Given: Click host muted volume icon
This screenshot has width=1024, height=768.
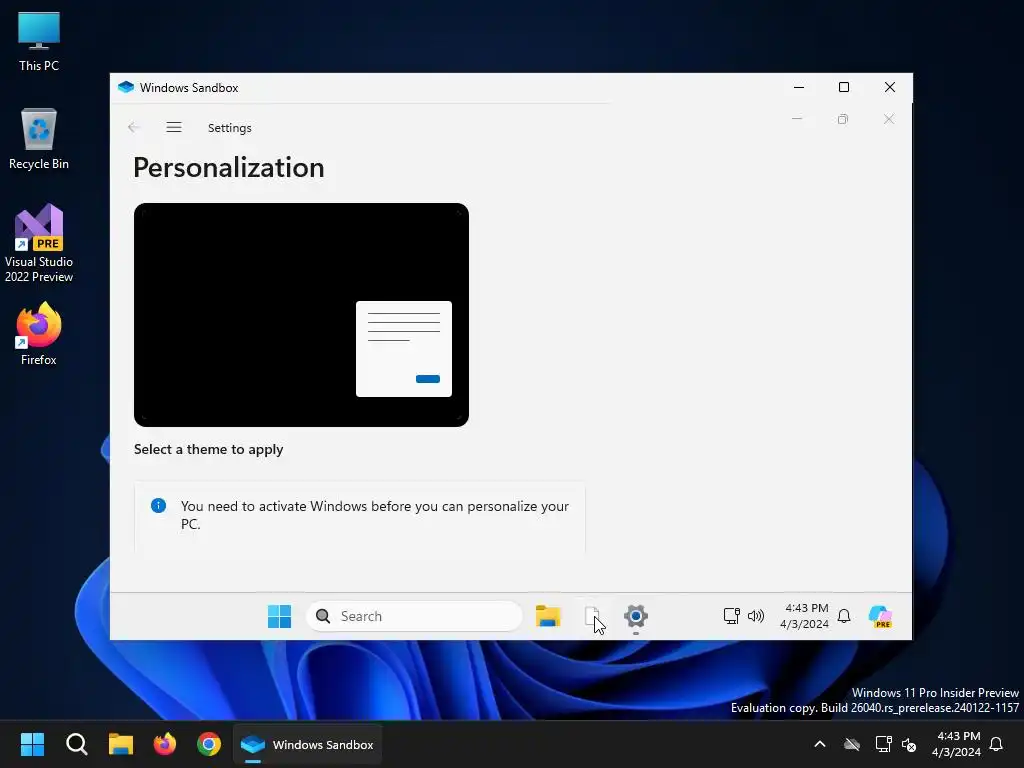Looking at the screenshot, I should [x=909, y=744].
